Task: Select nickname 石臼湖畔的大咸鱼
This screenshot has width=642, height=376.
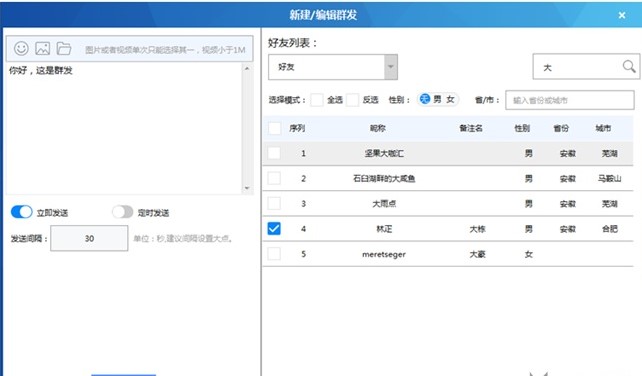Action: (x=384, y=178)
